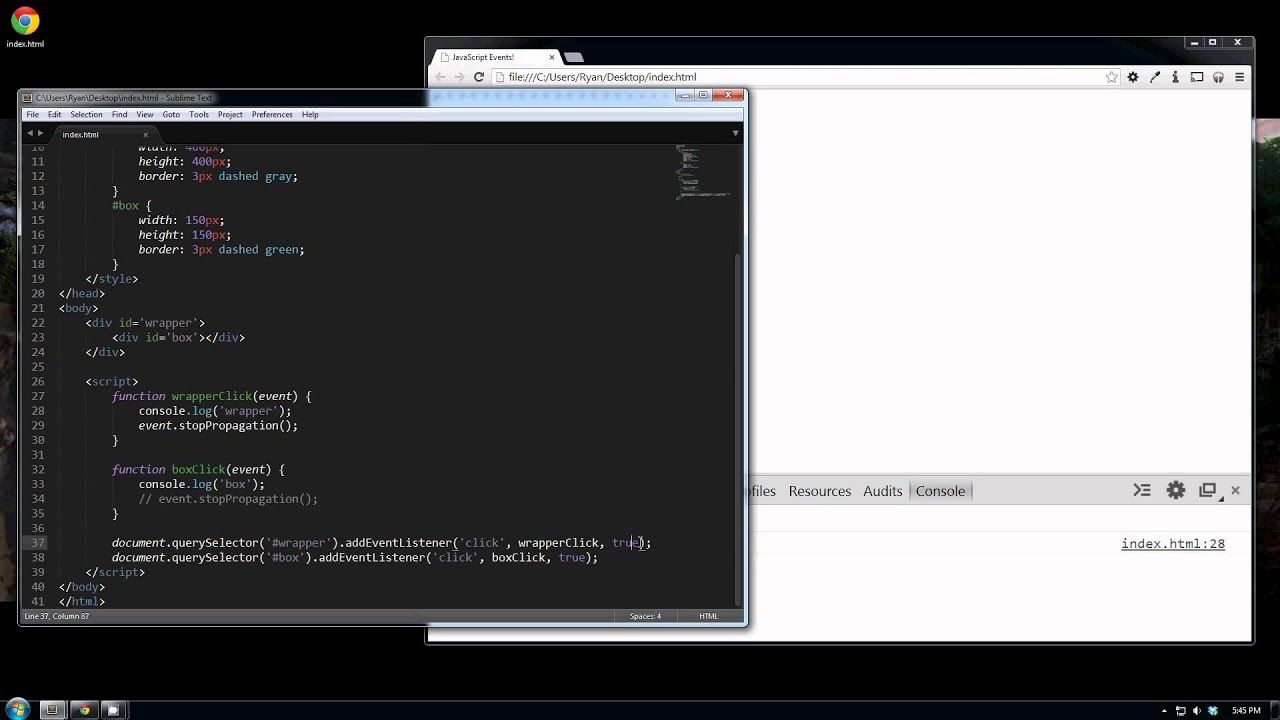Image resolution: width=1280 pixels, height=720 pixels.
Task: Click the '<div id='wrapper'>' line
Action: pos(145,323)
